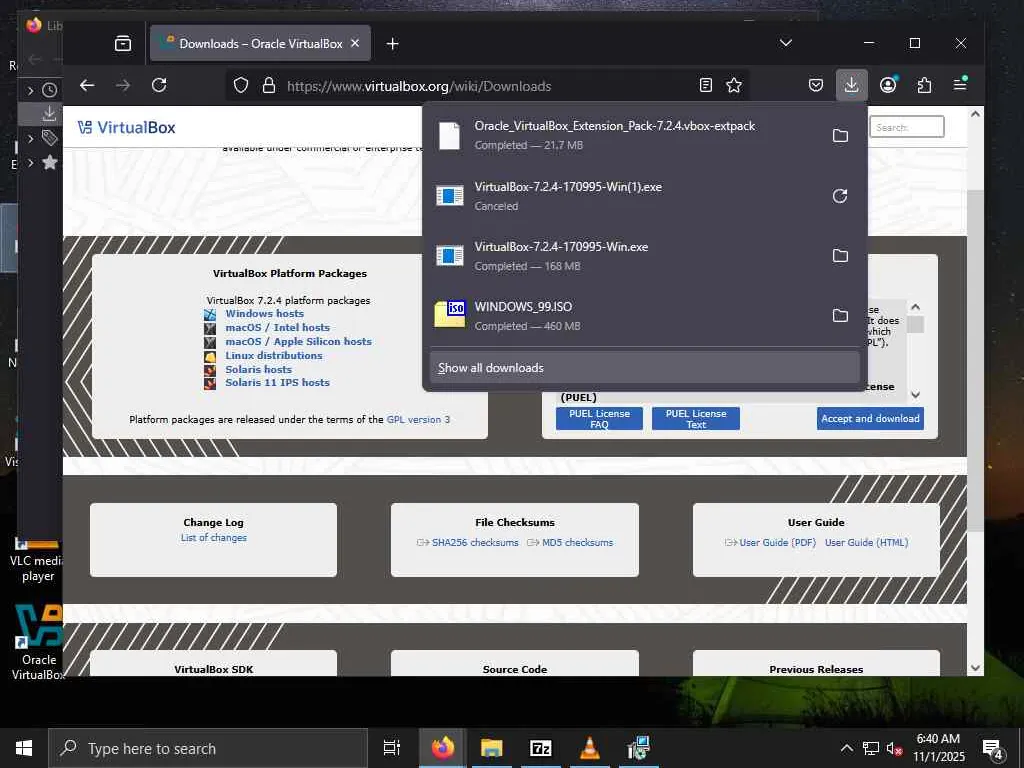
Task: Click PUEL License Text button
Action: click(x=696, y=419)
